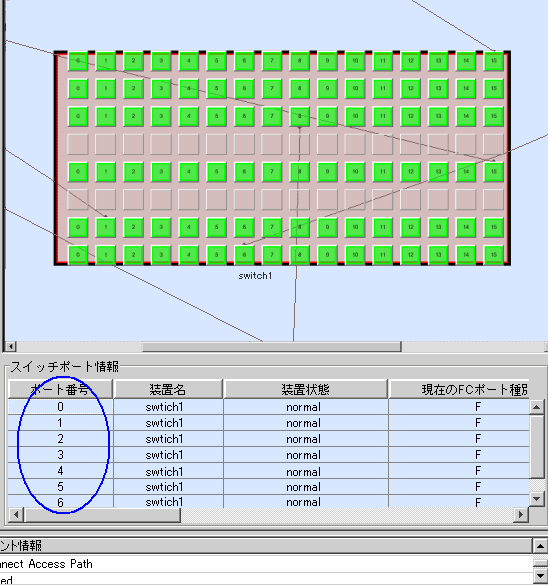Image resolution: width=548 pixels, height=585 pixels.
Task: Select port number 4 table cell
Action: pyautogui.click(x=60, y=471)
